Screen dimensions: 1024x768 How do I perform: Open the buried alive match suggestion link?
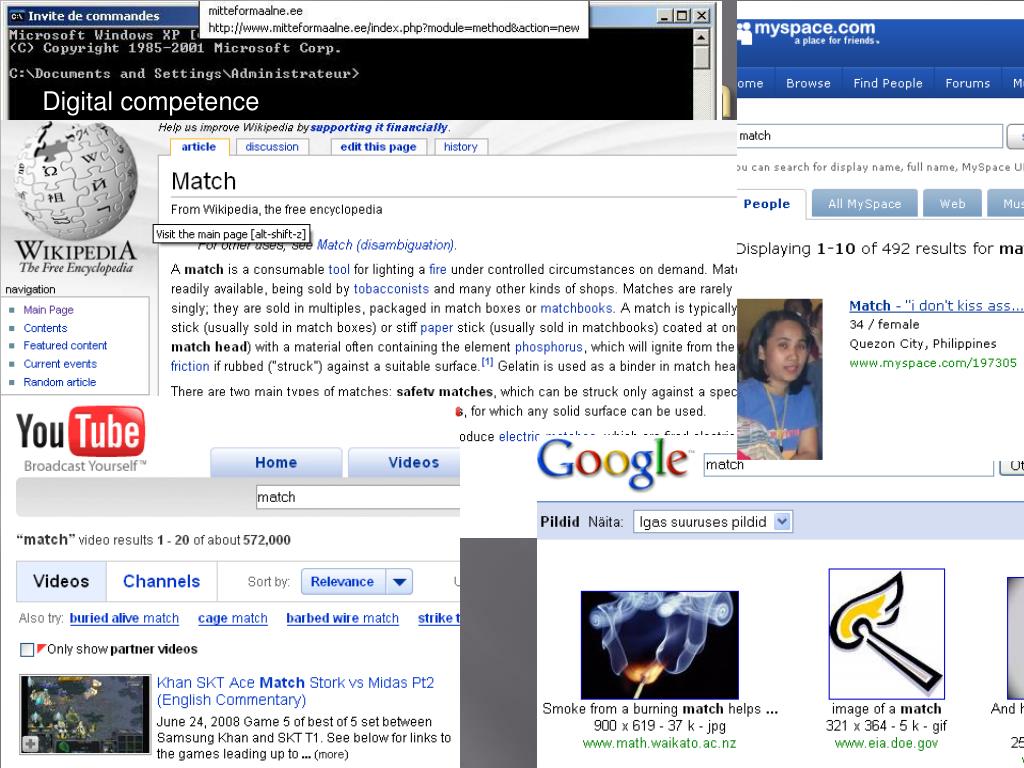pos(124,619)
